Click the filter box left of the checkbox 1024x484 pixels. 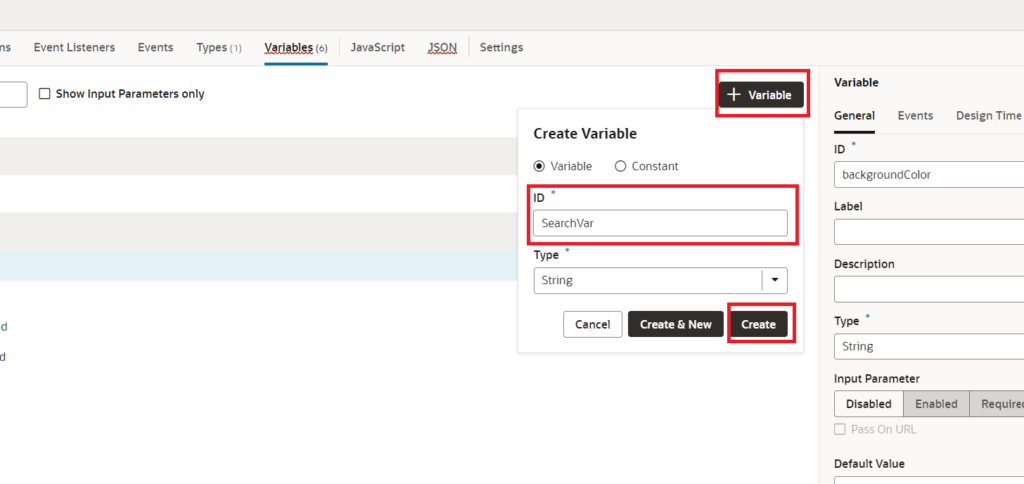(x=13, y=95)
